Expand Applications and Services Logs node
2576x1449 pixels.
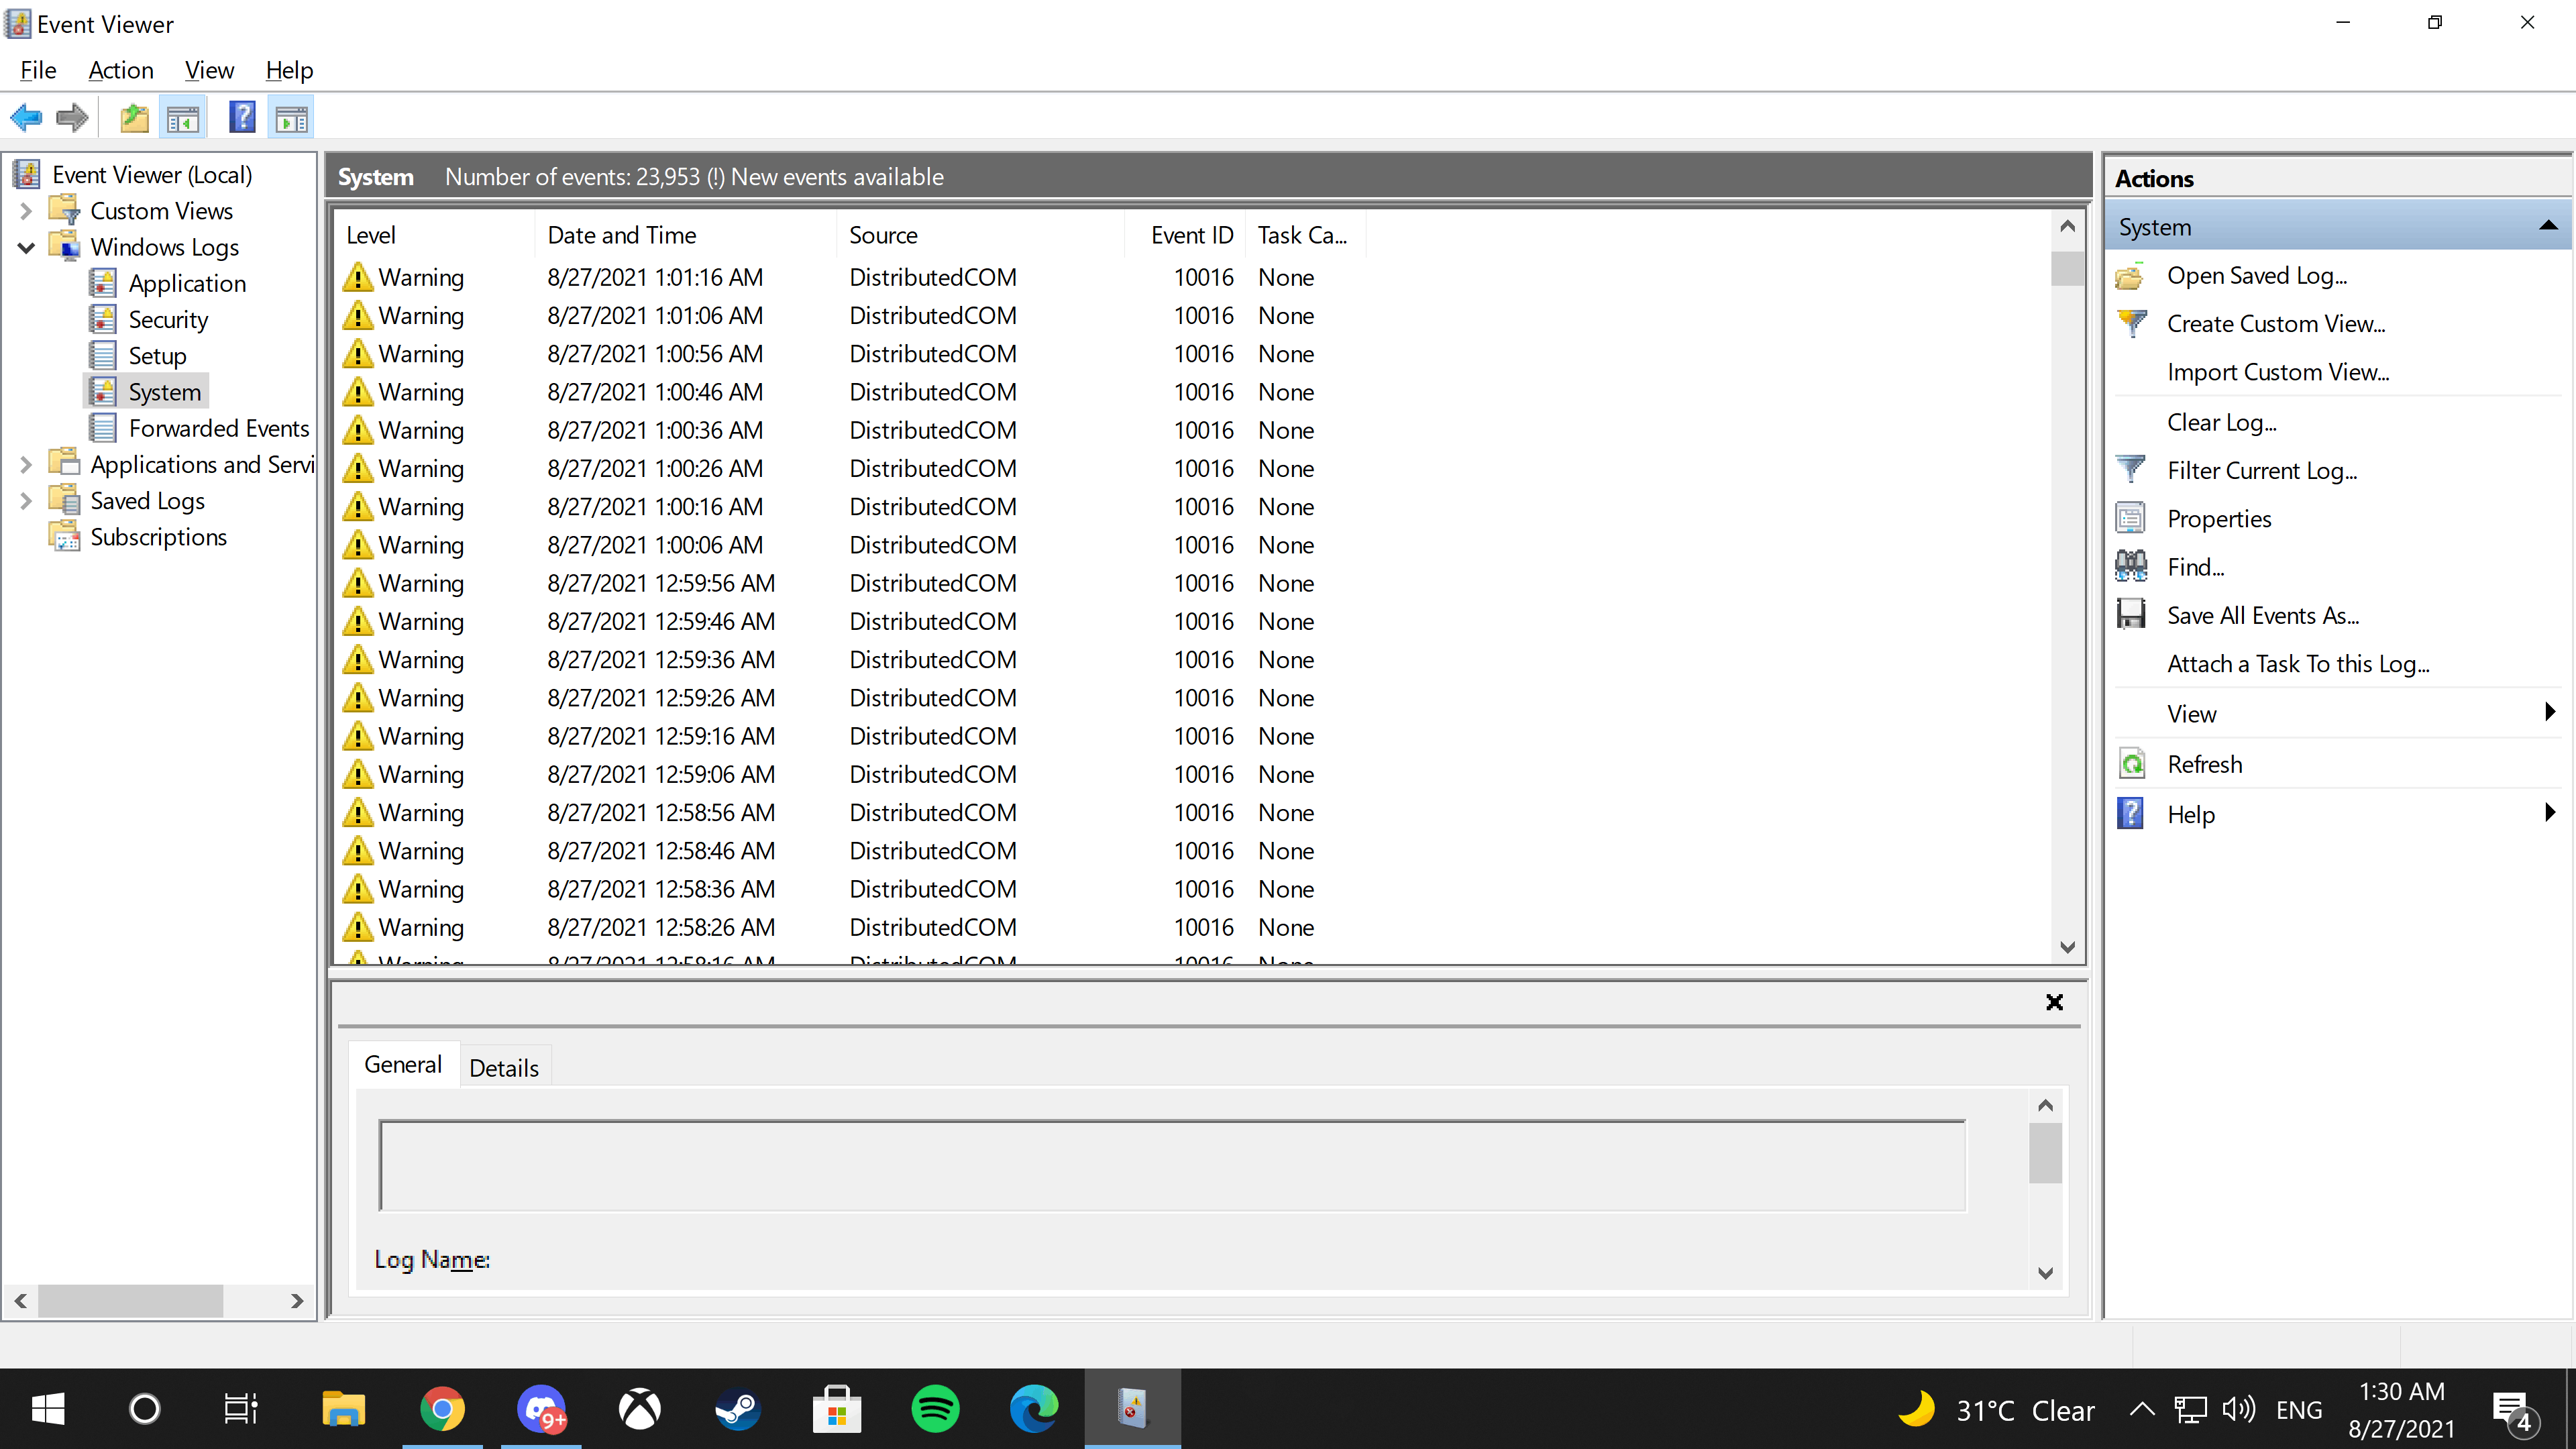point(26,465)
